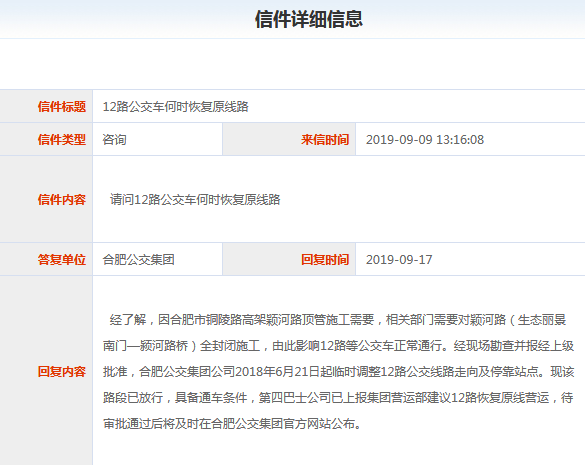The image size is (585, 465).
Task: Select the 答复单位 label
Action: (x=62, y=259)
